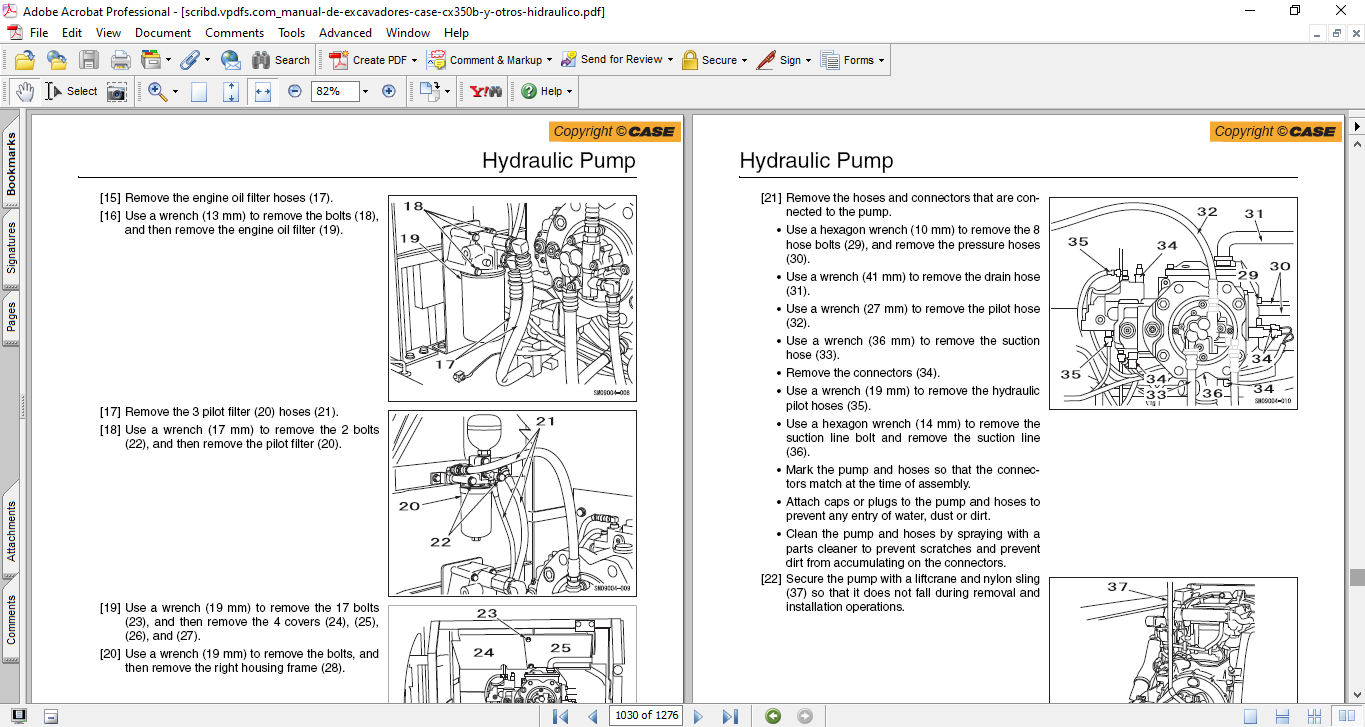
Task: Switch to Single Page layout in the status bar
Action: click(1250, 716)
